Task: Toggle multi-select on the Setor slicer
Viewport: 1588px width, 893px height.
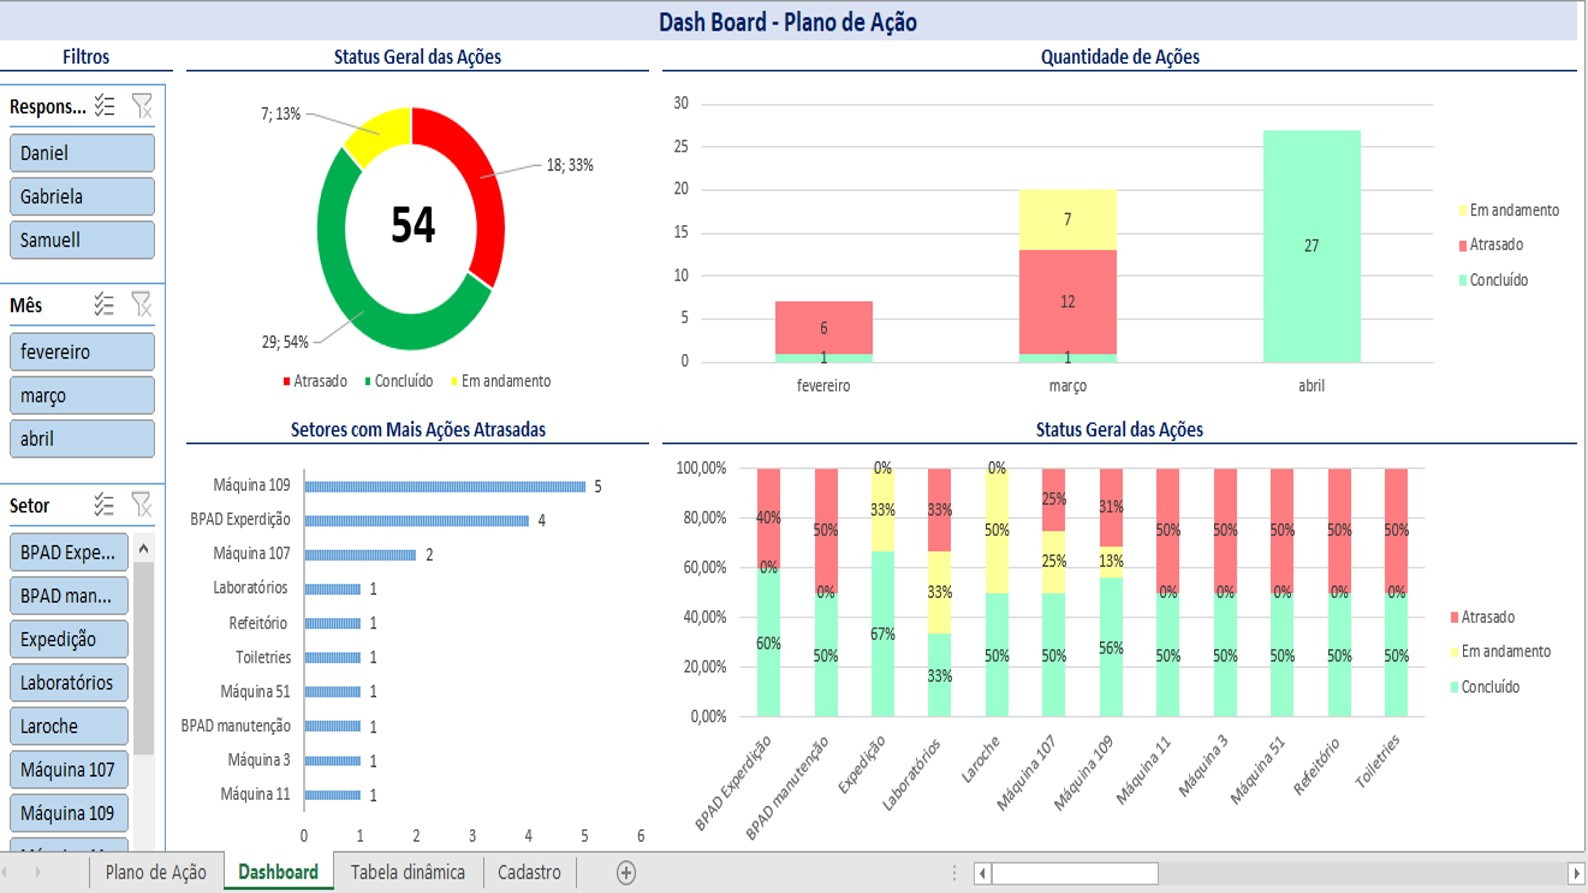Action: (x=105, y=505)
